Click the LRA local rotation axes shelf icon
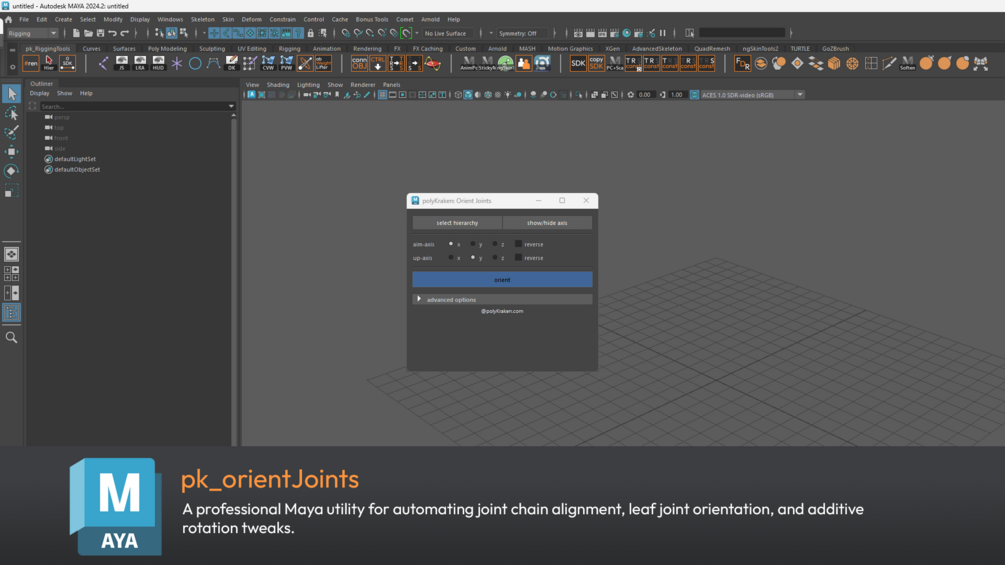 click(x=140, y=63)
